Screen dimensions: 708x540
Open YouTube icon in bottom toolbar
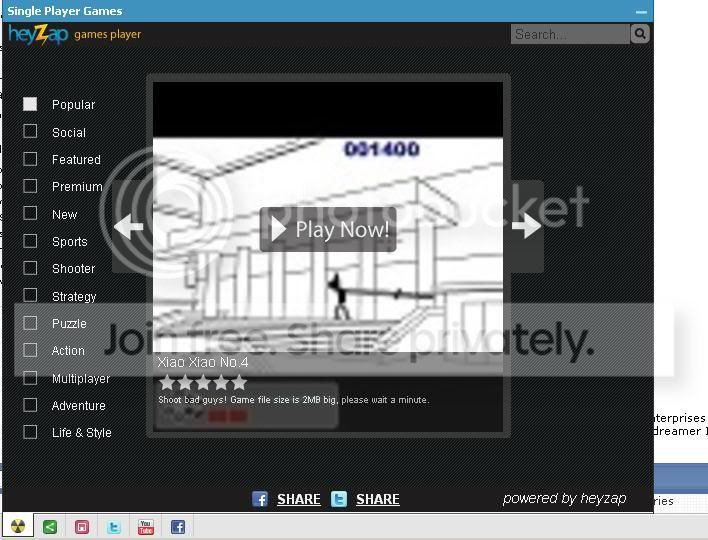(x=146, y=527)
